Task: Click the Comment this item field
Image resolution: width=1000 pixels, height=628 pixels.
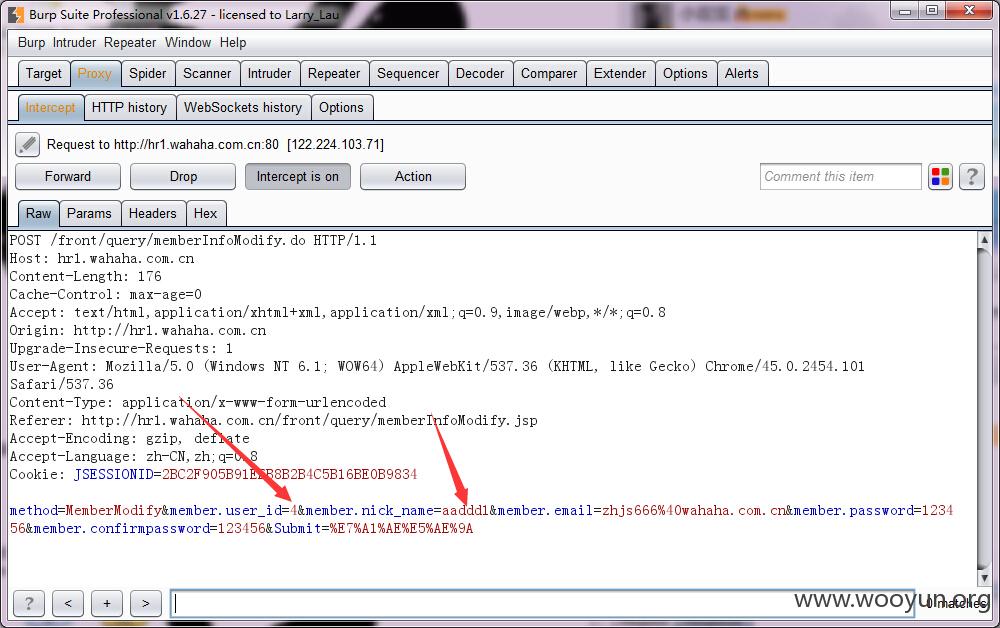Action: pyautogui.click(x=841, y=177)
